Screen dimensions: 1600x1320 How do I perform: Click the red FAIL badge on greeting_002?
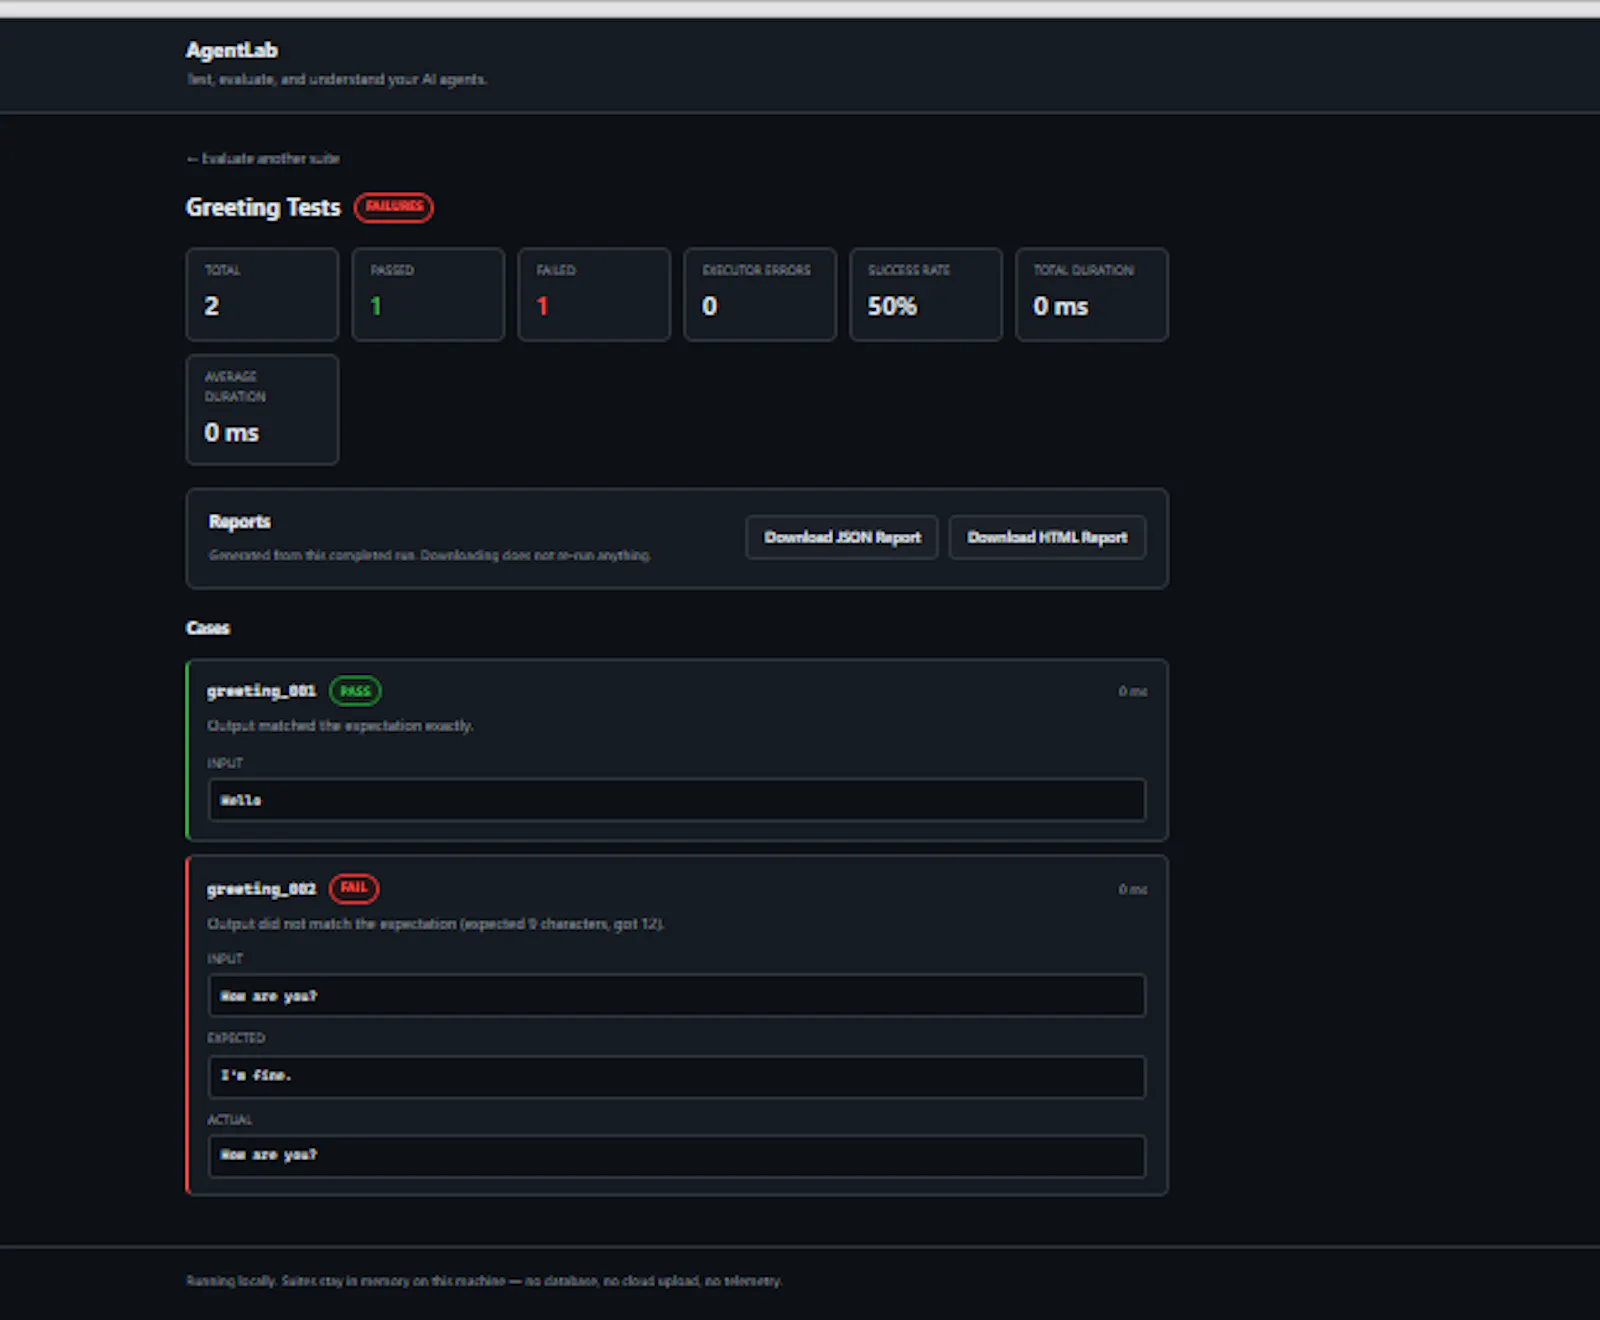click(x=354, y=888)
